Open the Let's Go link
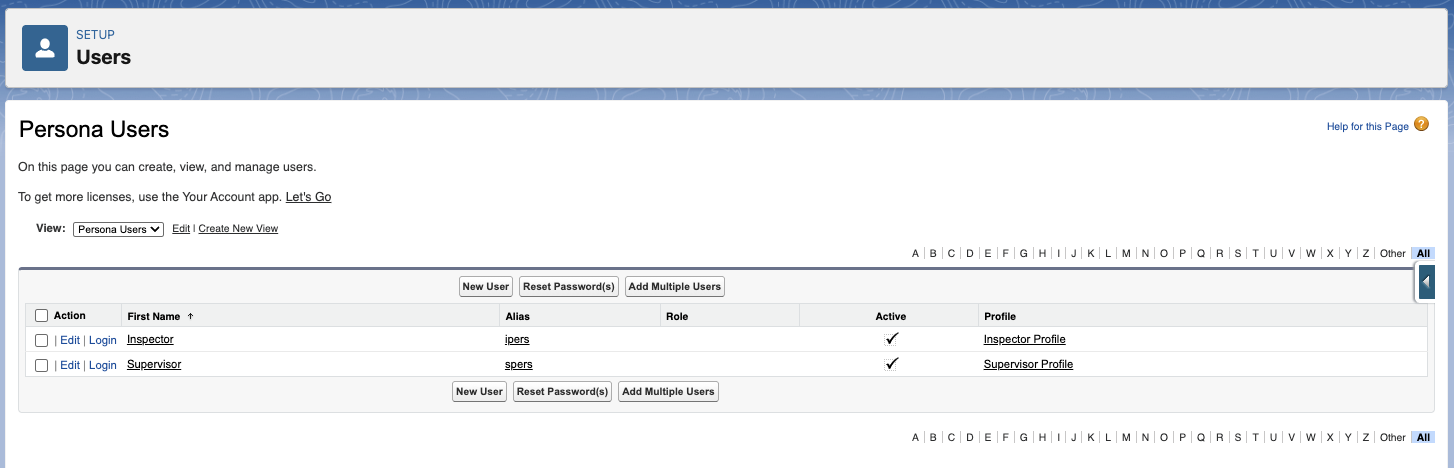This screenshot has height=468, width=1454. point(308,197)
